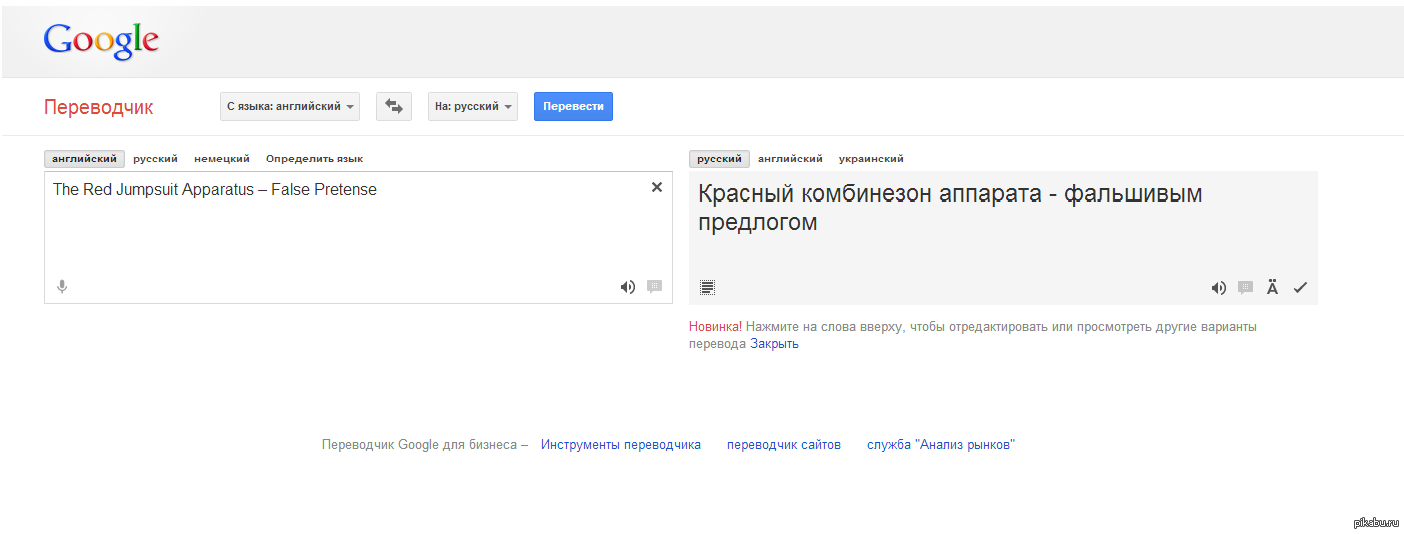Click the microphone voice input icon
The width and height of the screenshot is (1404, 534).
coord(62,287)
